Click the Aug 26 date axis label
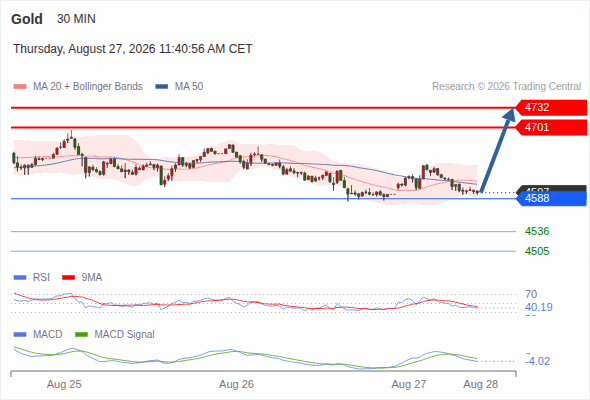This screenshot has width=590, height=400. point(236,385)
